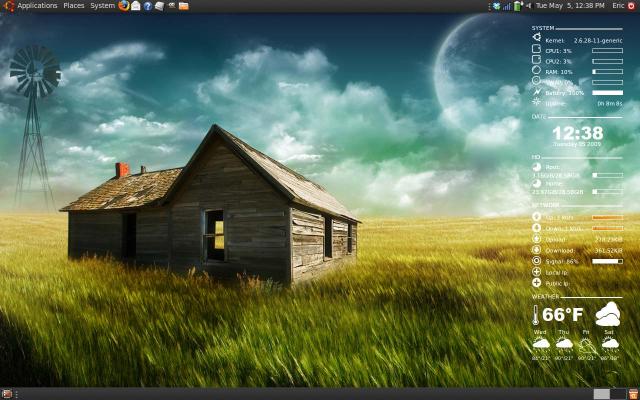Click the CPU1 chip icon
Viewport: 640px width, 400px height.
coord(536,49)
